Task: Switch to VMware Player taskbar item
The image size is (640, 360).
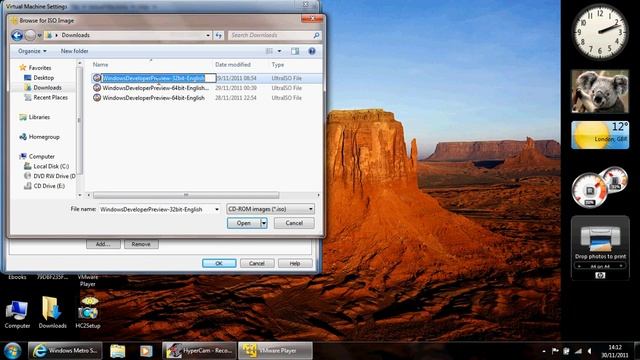Action: tap(275, 351)
